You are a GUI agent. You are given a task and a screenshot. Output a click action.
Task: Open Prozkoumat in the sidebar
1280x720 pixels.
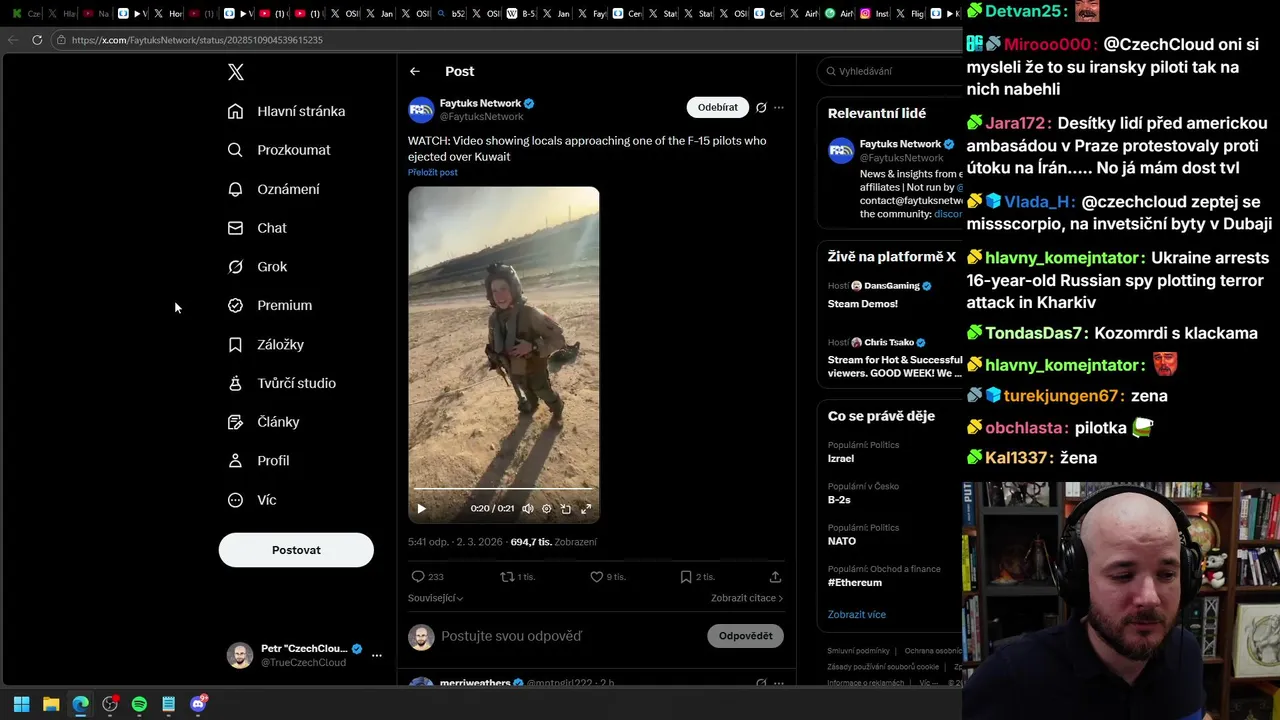click(279, 150)
